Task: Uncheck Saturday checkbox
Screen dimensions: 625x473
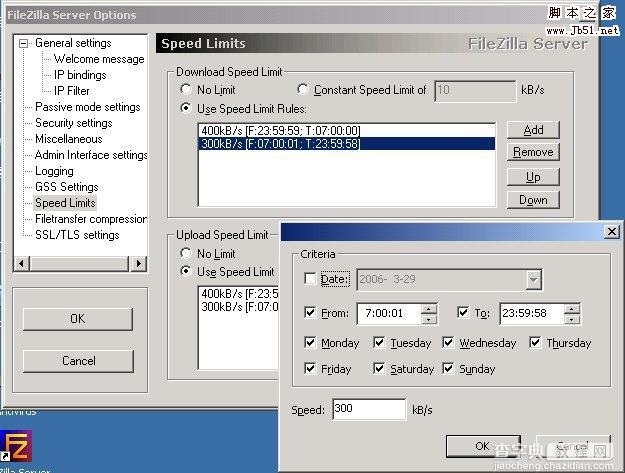Action: point(379,369)
